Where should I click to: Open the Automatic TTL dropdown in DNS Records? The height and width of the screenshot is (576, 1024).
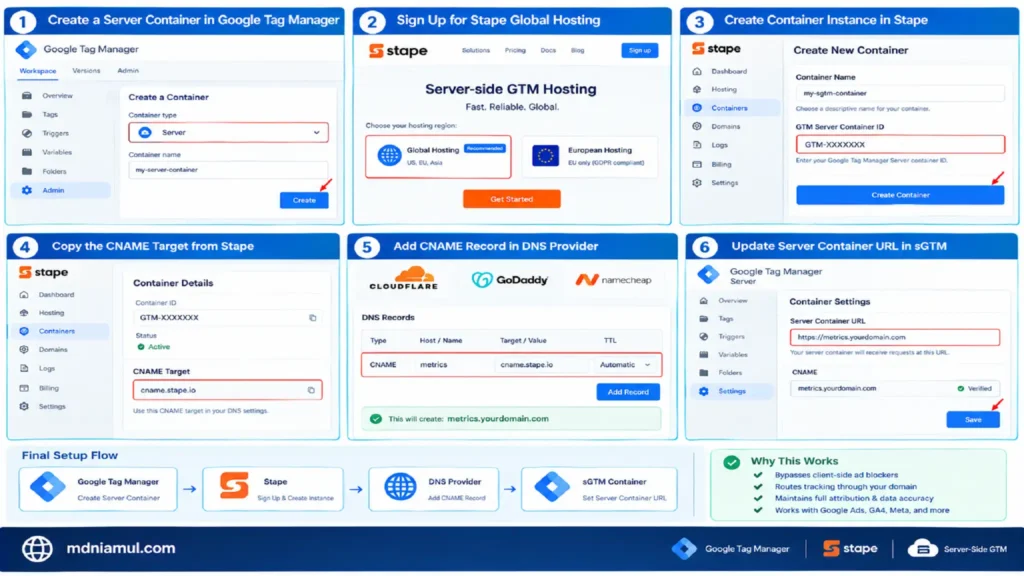[625, 365]
